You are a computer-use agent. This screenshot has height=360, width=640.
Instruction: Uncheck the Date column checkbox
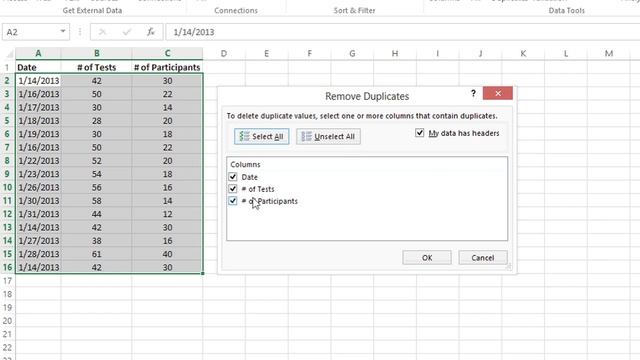233,177
